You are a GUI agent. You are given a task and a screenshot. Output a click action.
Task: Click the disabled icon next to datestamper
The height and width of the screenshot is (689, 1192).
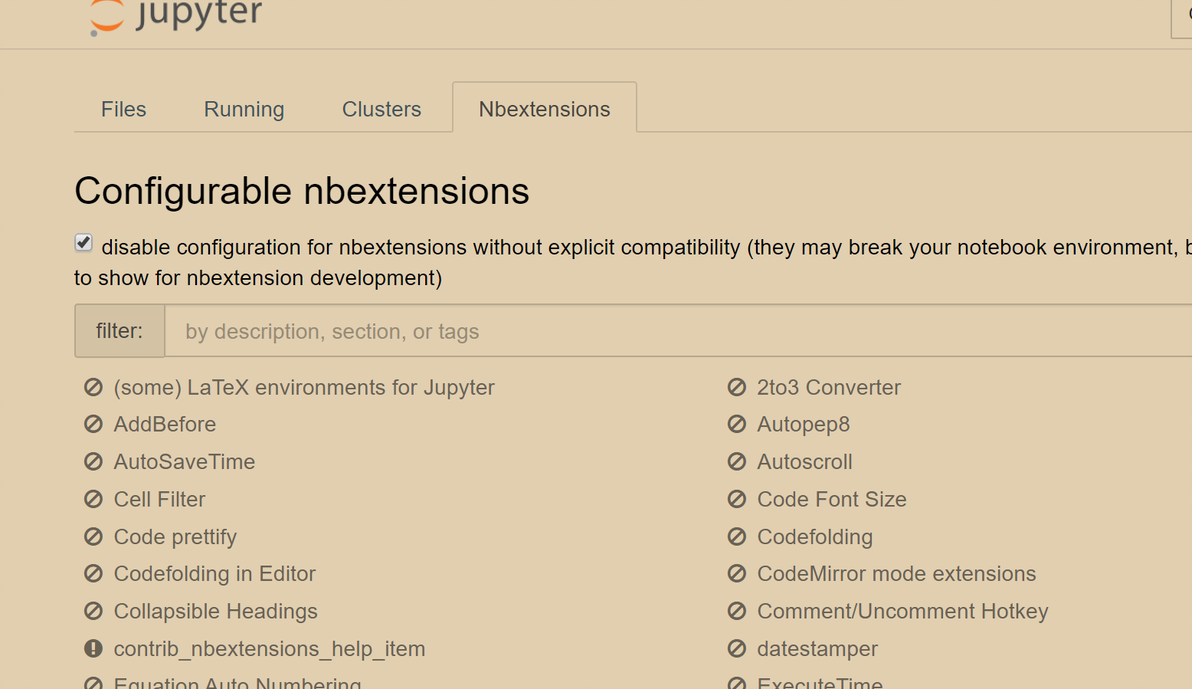tap(737, 649)
